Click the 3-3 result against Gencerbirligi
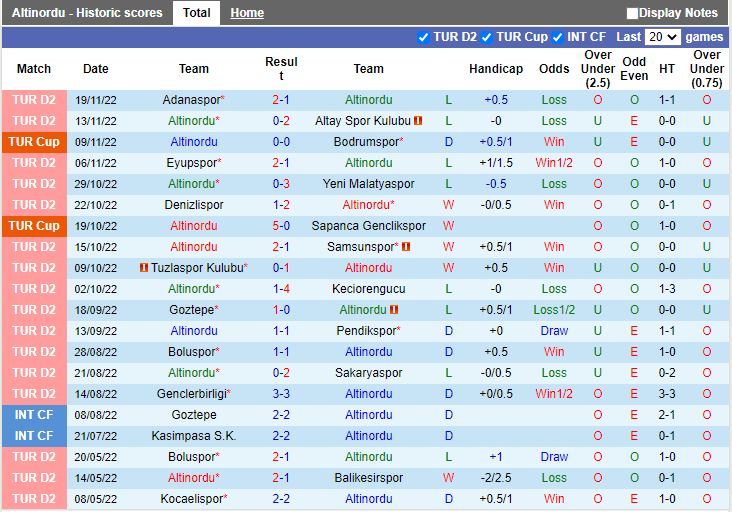The image size is (732, 512). (281, 394)
